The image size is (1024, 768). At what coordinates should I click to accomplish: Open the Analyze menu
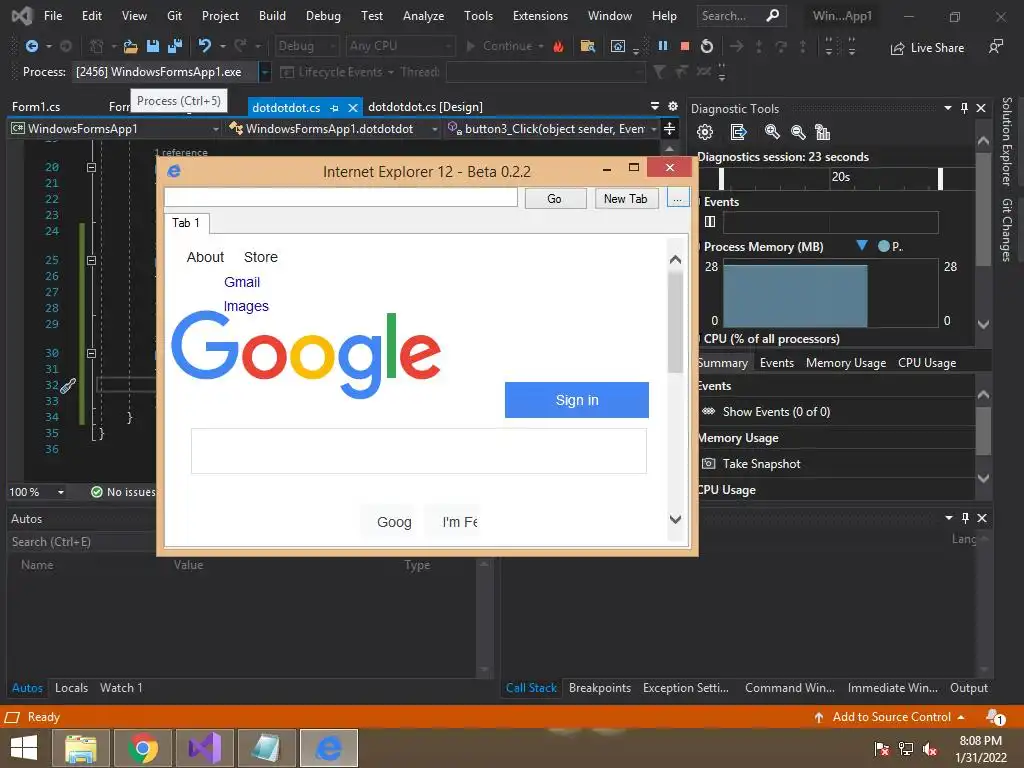pos(423,16)
